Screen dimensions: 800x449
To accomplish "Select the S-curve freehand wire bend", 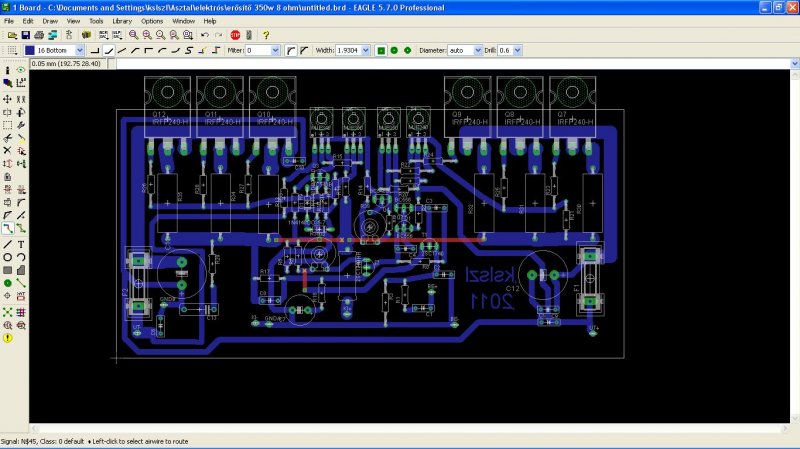I will click(x=189, y=50).
